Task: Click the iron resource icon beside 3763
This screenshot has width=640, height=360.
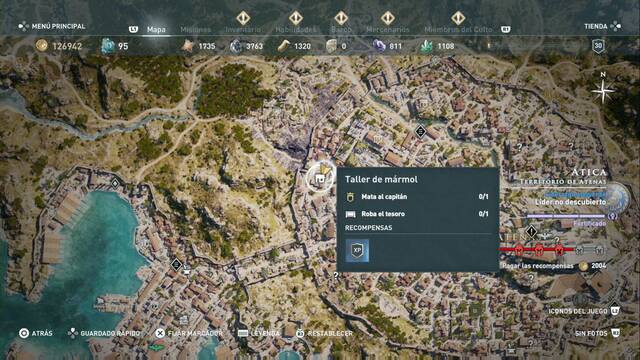Action: point(236,46)
